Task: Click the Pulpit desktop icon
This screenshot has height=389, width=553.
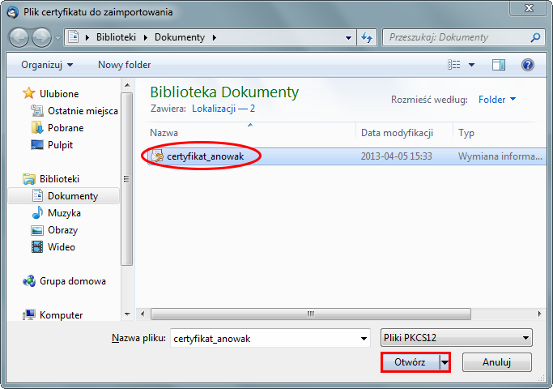Action: click(37, 145)
